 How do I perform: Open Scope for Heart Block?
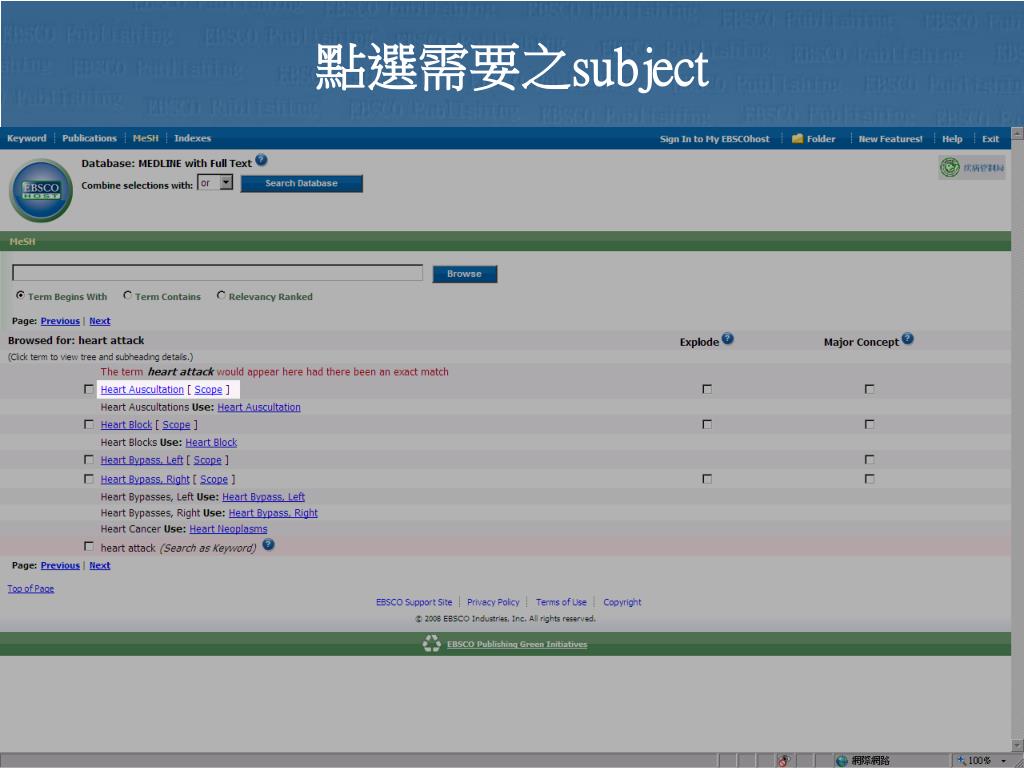pyautogui.click(x=176, y=424)
